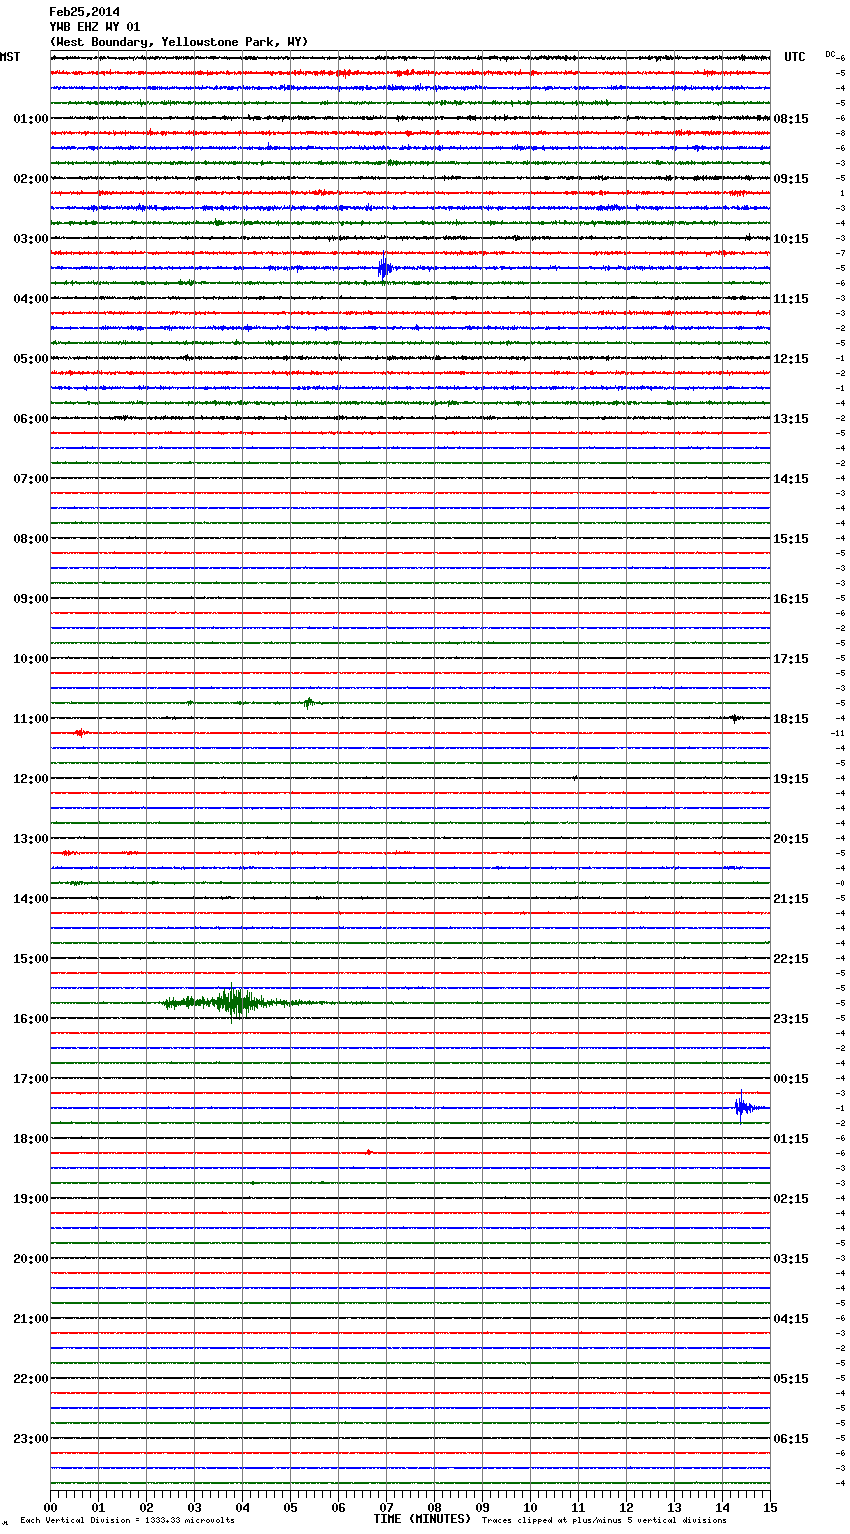Click the 00:15 UTC time label
The height and width of the screenshot is (1534, 850).
pyautogui.click(x=791, y=1079)
